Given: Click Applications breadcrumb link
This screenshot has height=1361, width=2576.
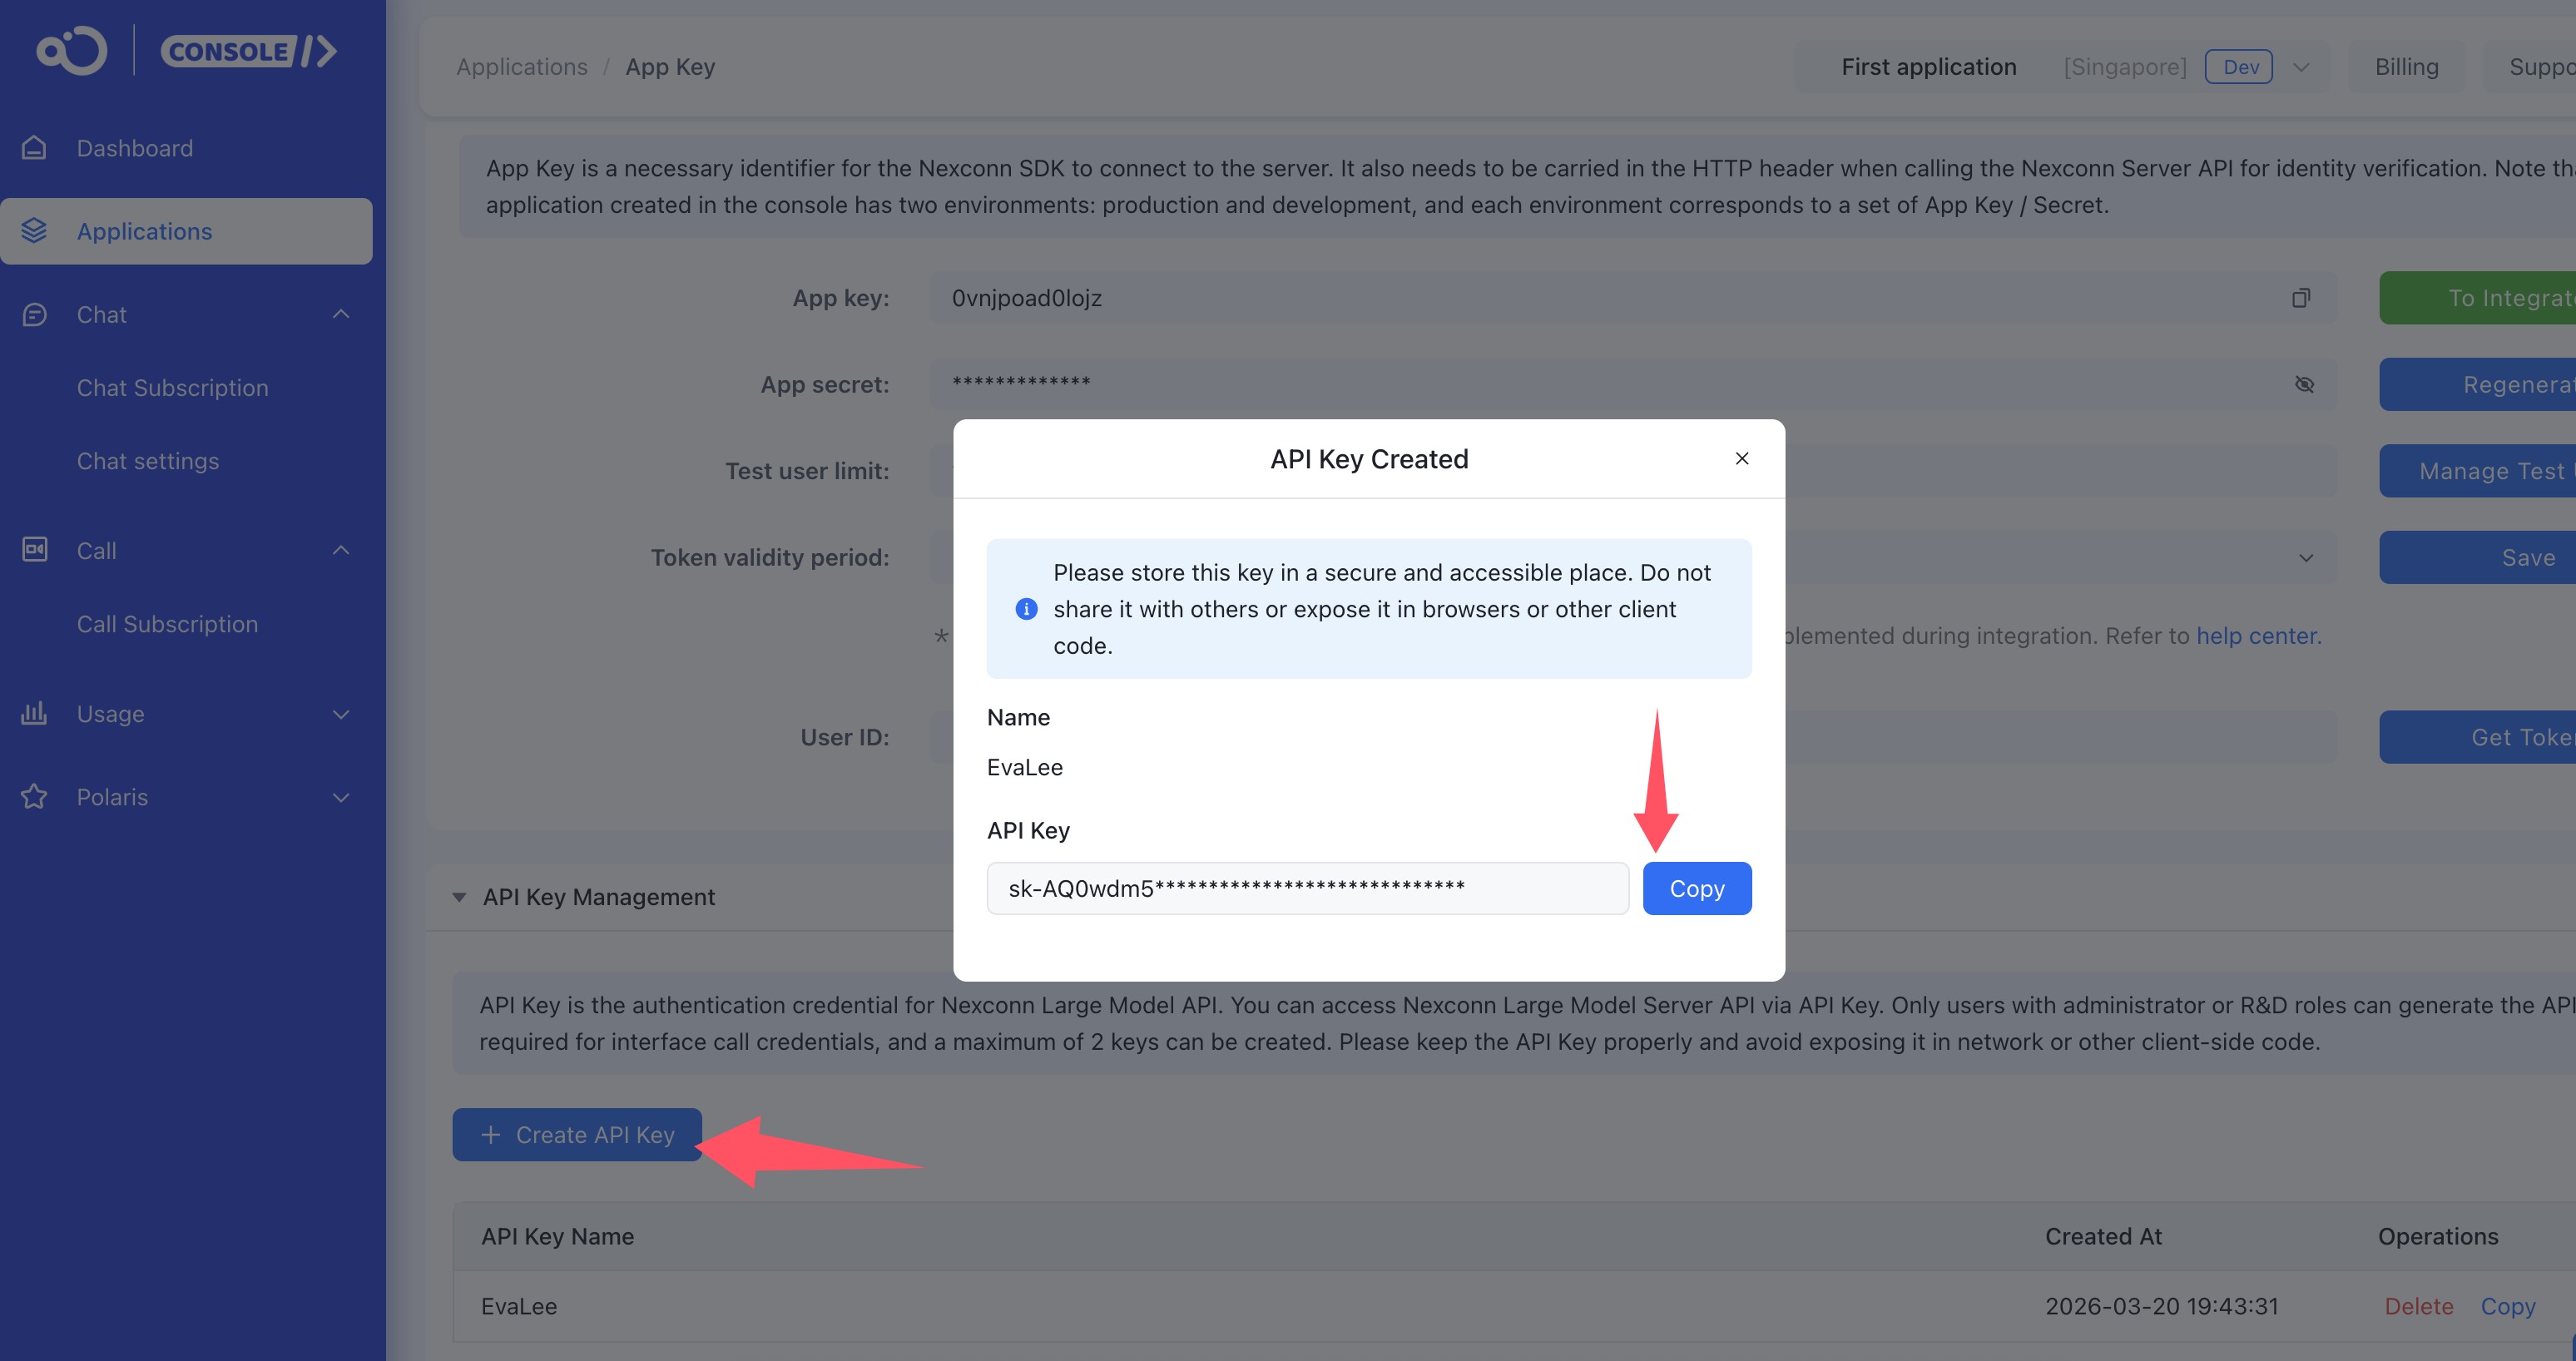Looking at the screenshot, I should click(x=522, y=67).
